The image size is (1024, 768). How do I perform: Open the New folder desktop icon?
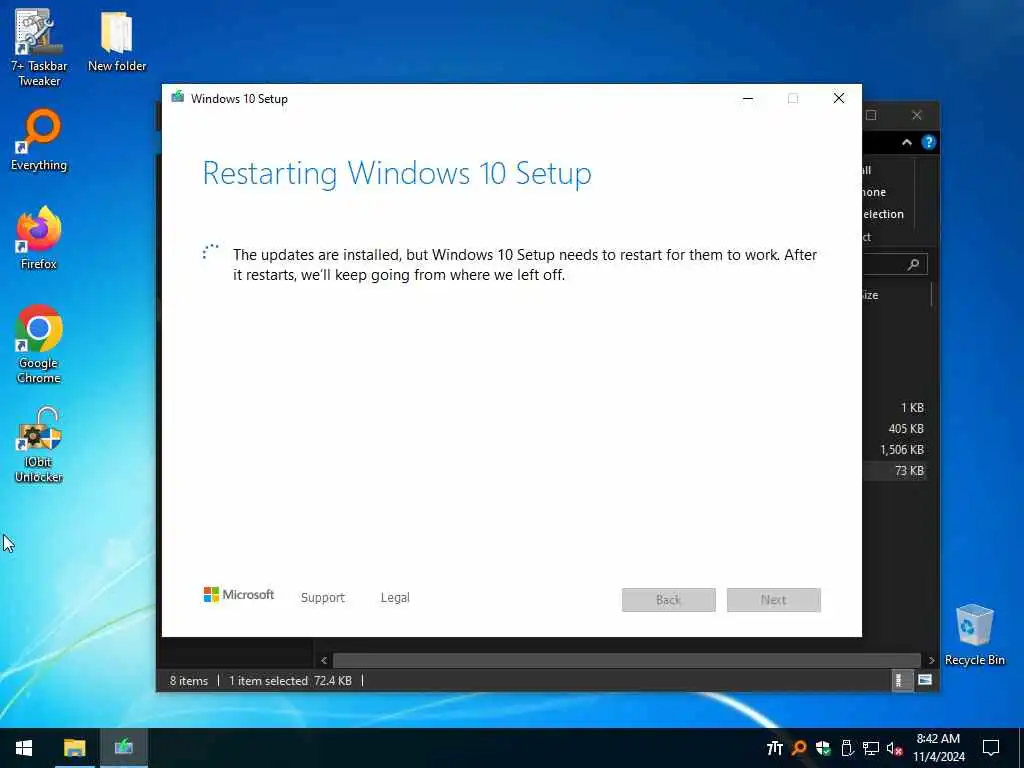117,42
